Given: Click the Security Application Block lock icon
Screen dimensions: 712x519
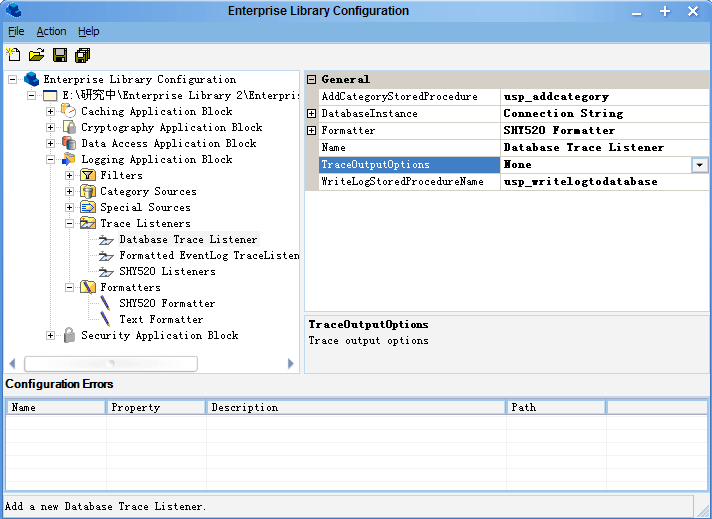Looking at the screenshot, I should [x=69, y=335].
